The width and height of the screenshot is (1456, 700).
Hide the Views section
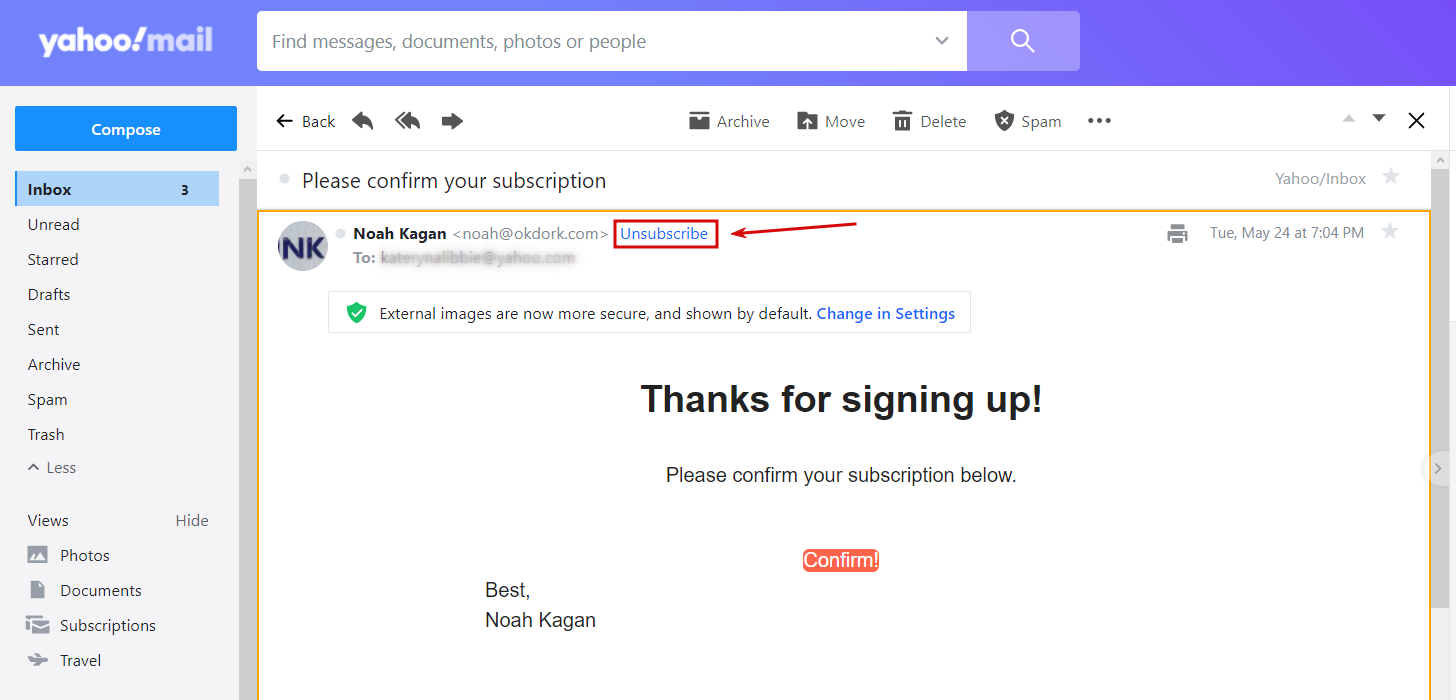192,520
